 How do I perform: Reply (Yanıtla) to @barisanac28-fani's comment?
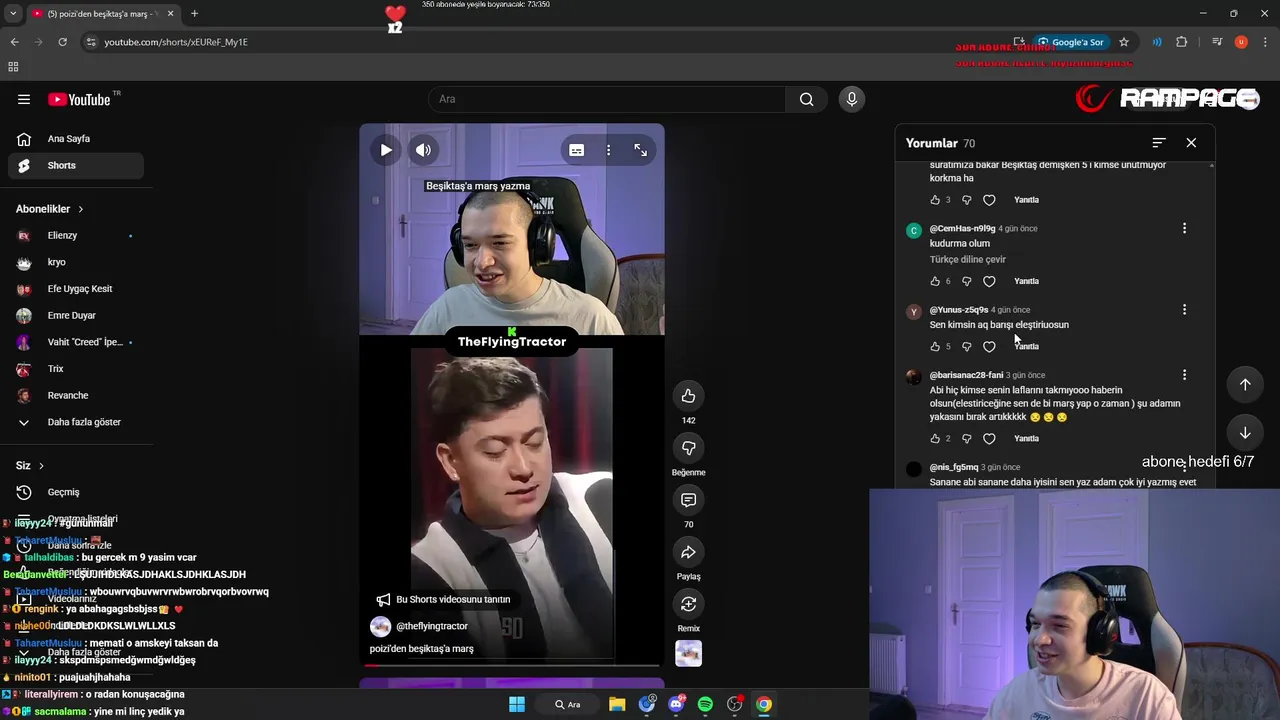pos(1026,439)
